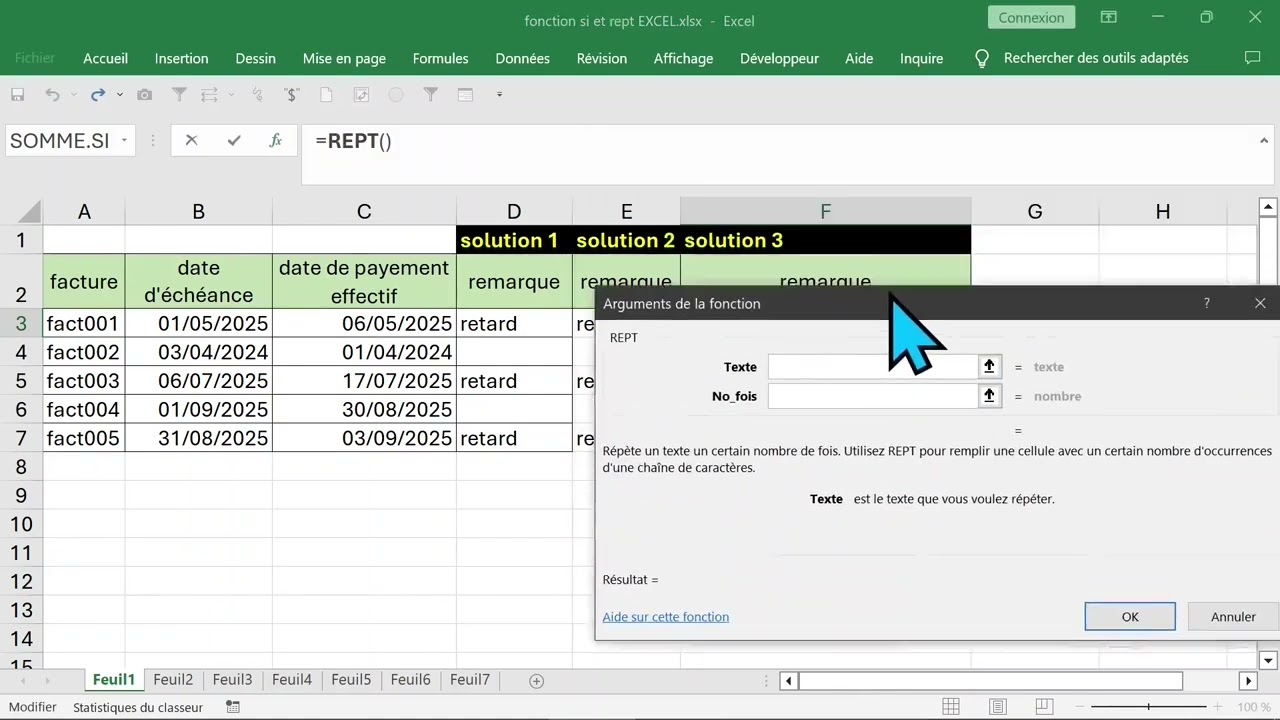This screenshot has width=1280, height=720.
Task: Open the Accueil ribbon tab
Action: point(105,58)
